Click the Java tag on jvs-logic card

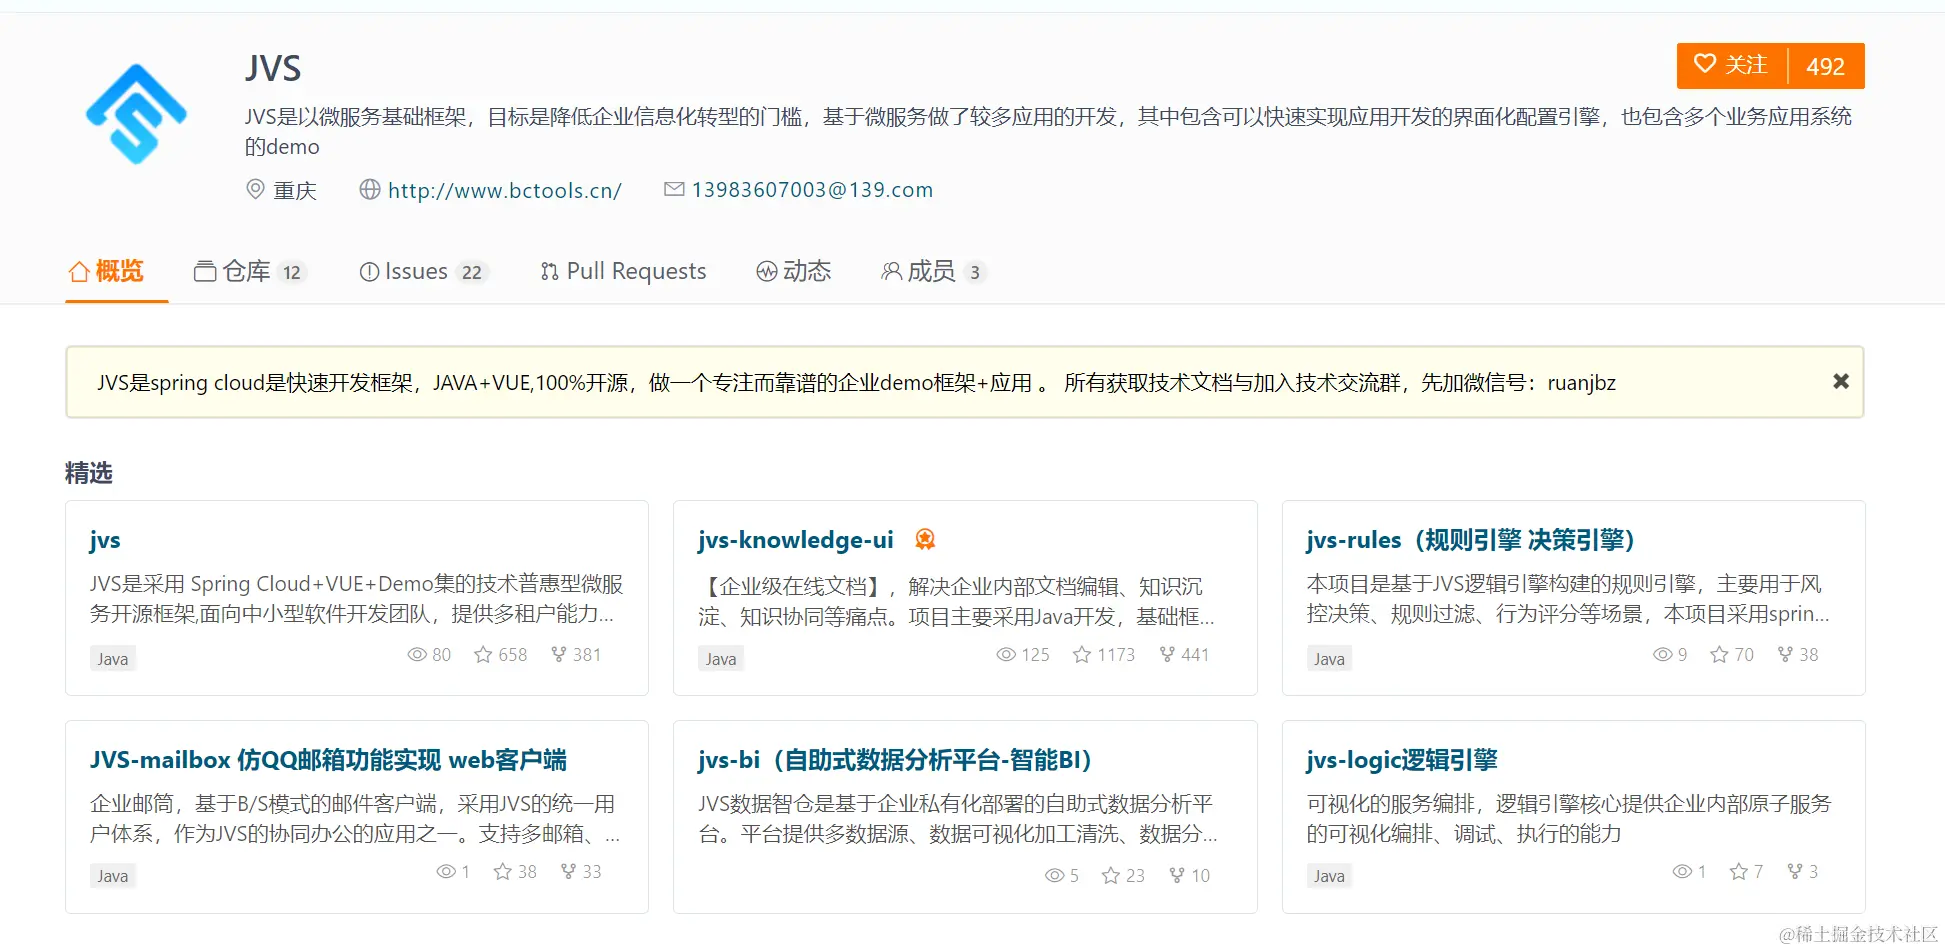click(1329, 876)
